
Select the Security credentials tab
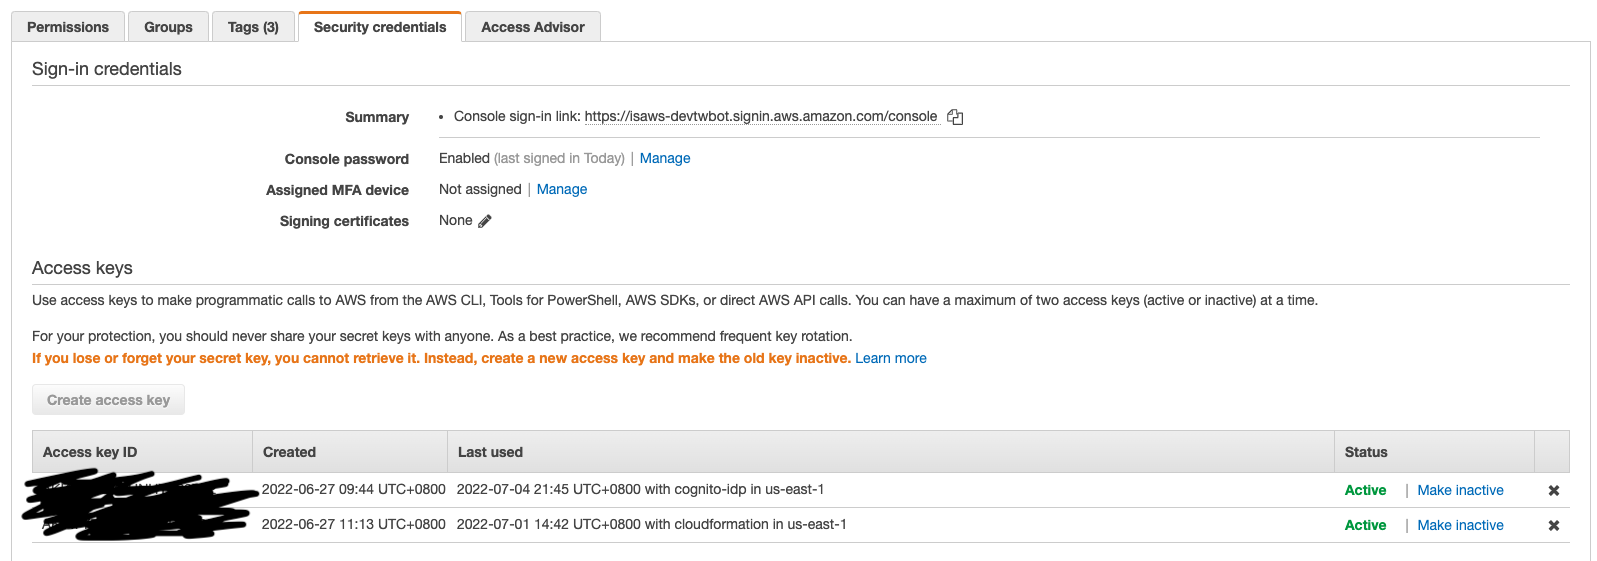pos(380,27)
